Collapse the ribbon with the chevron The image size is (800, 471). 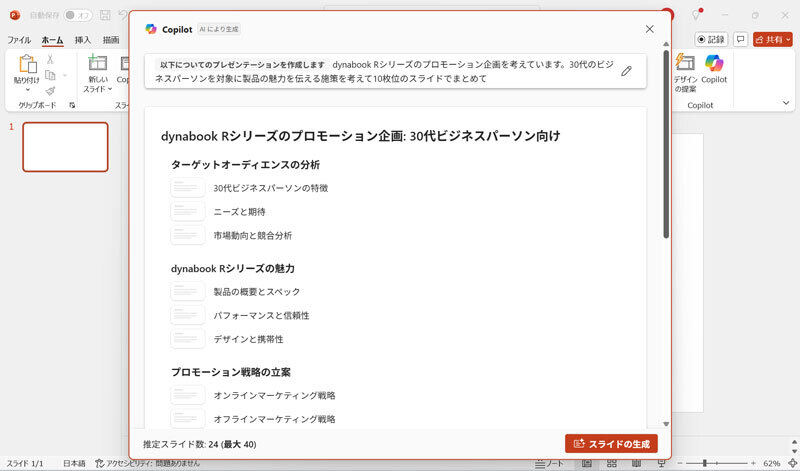tap(786, 103)
